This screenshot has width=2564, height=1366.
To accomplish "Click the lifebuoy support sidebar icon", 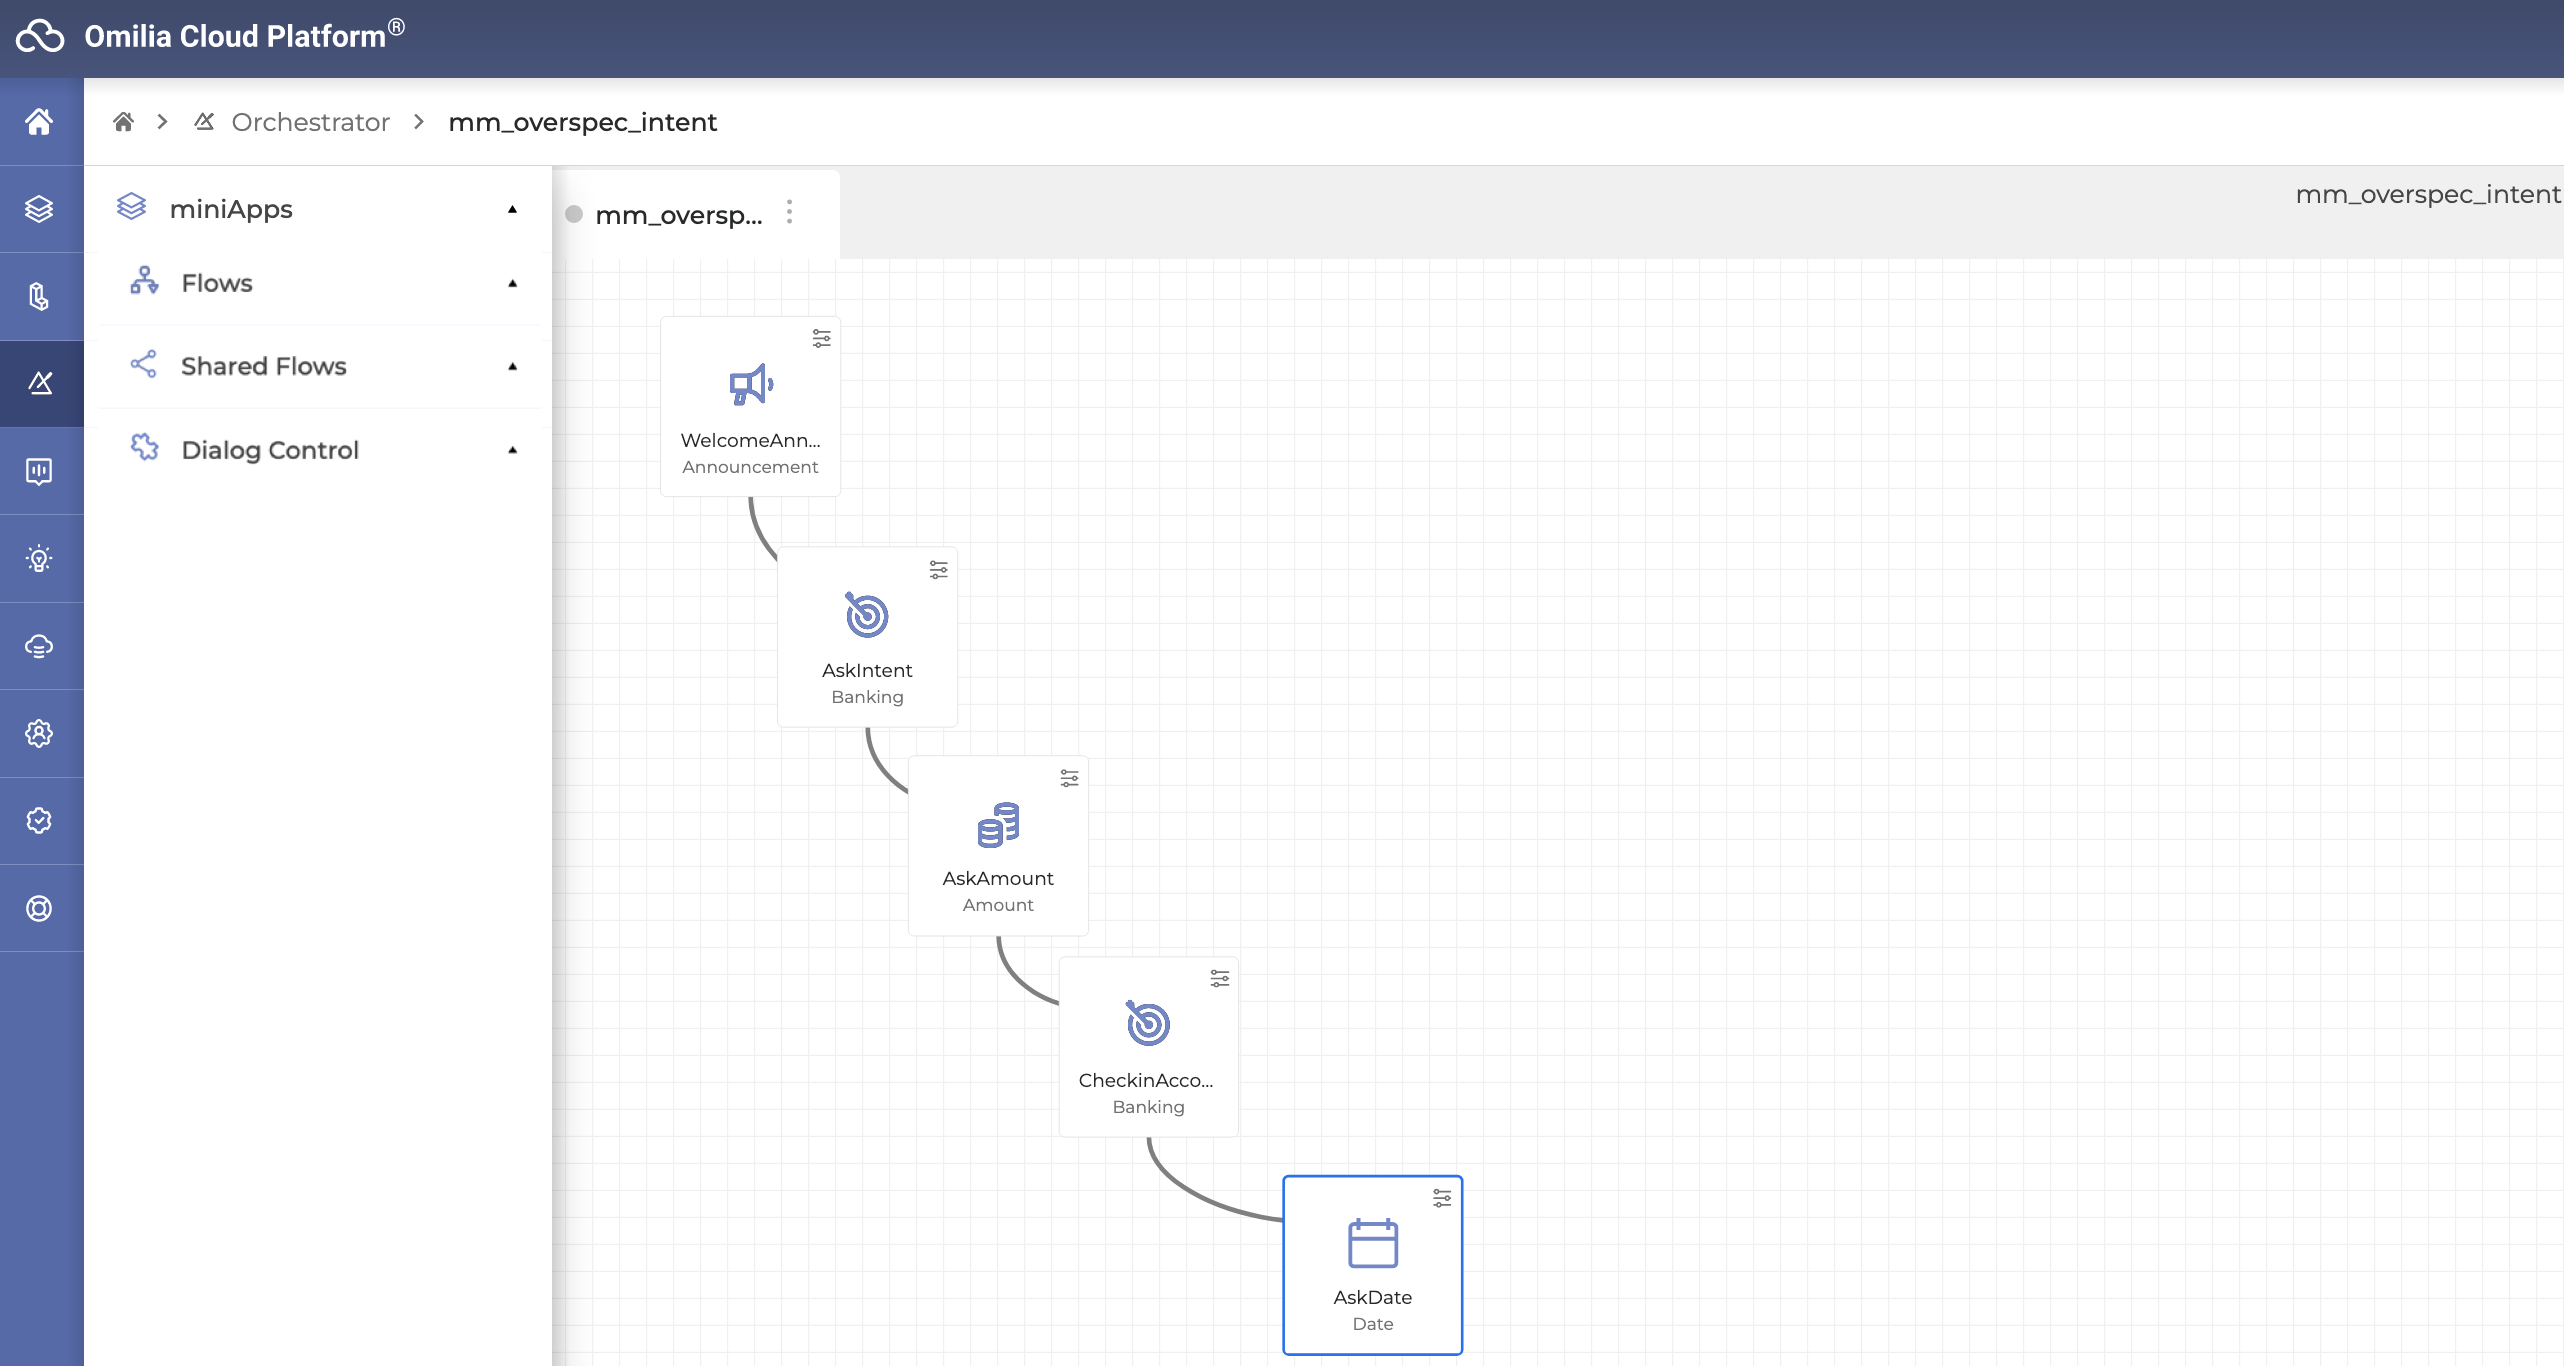I will point(40,908).
